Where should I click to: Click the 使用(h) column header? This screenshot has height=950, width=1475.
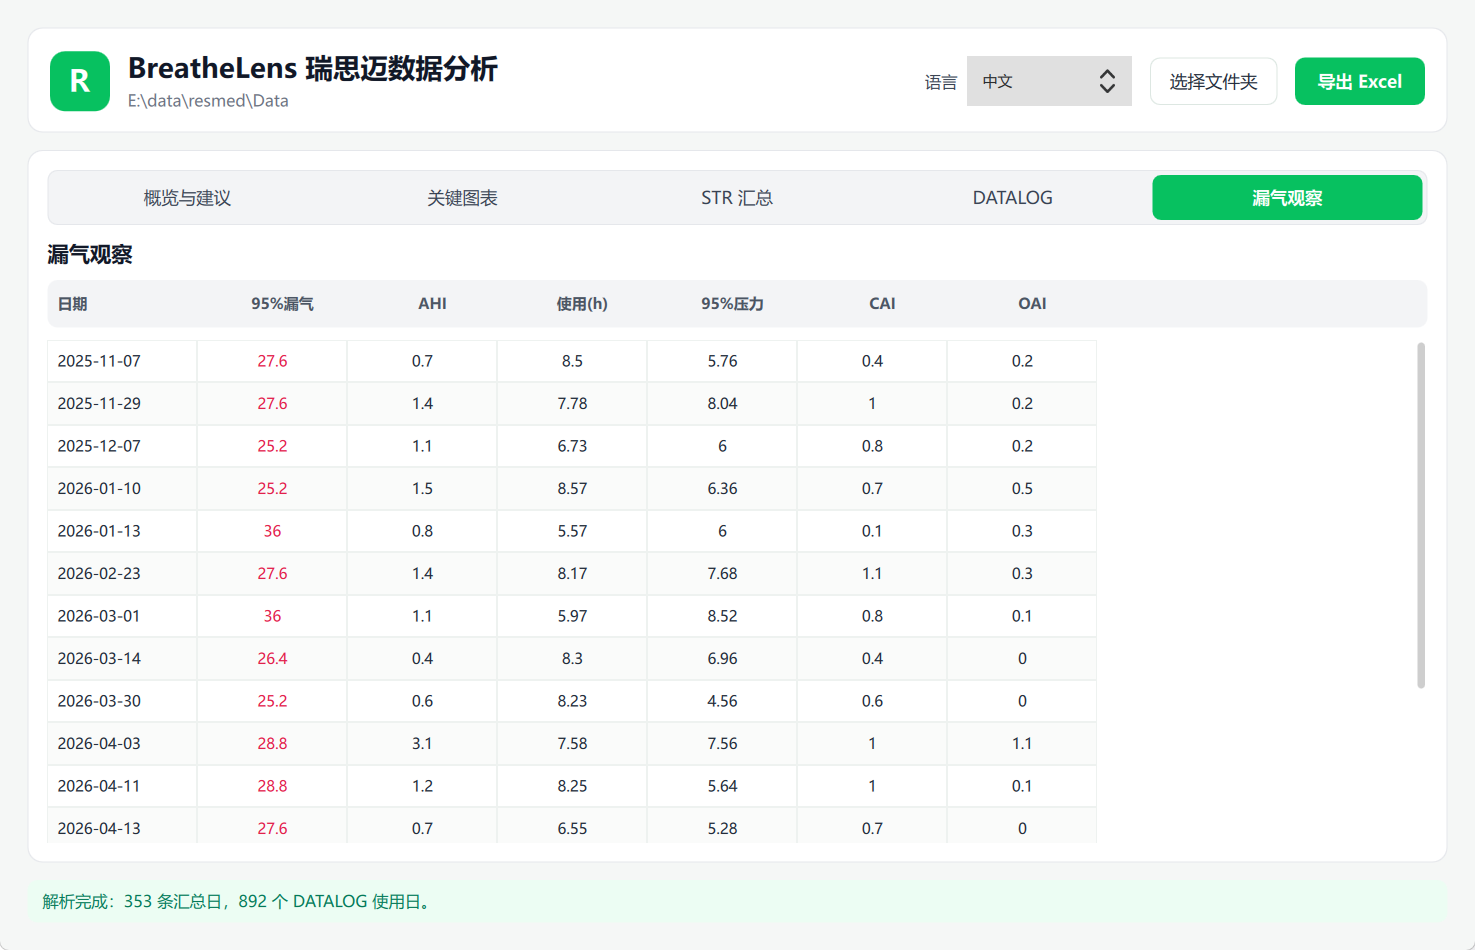coord(582,304)
